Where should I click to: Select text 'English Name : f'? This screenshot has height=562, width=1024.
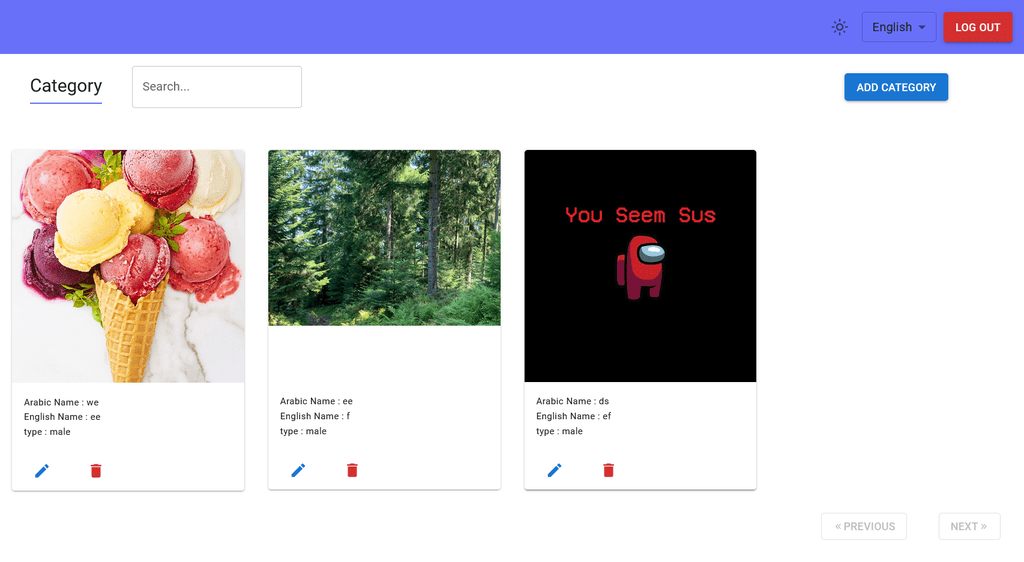(x=315, y=416)
